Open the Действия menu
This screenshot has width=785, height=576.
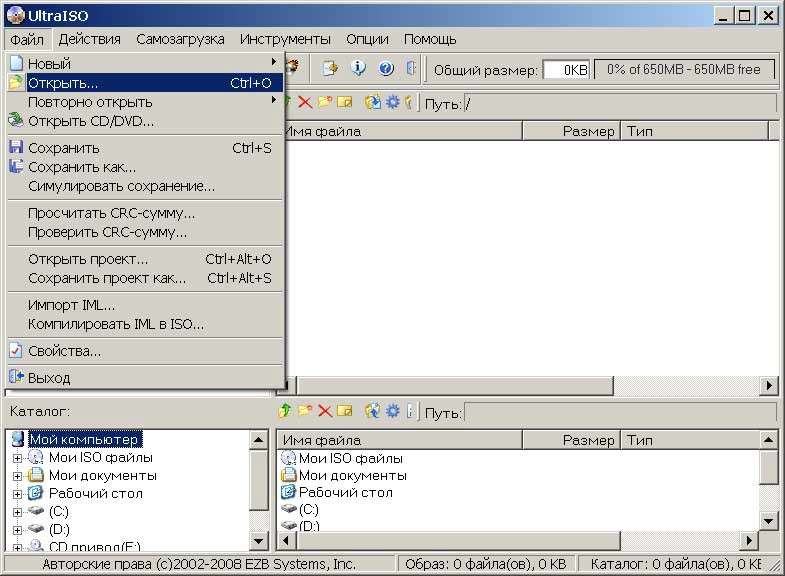click(x=90, y=39)
